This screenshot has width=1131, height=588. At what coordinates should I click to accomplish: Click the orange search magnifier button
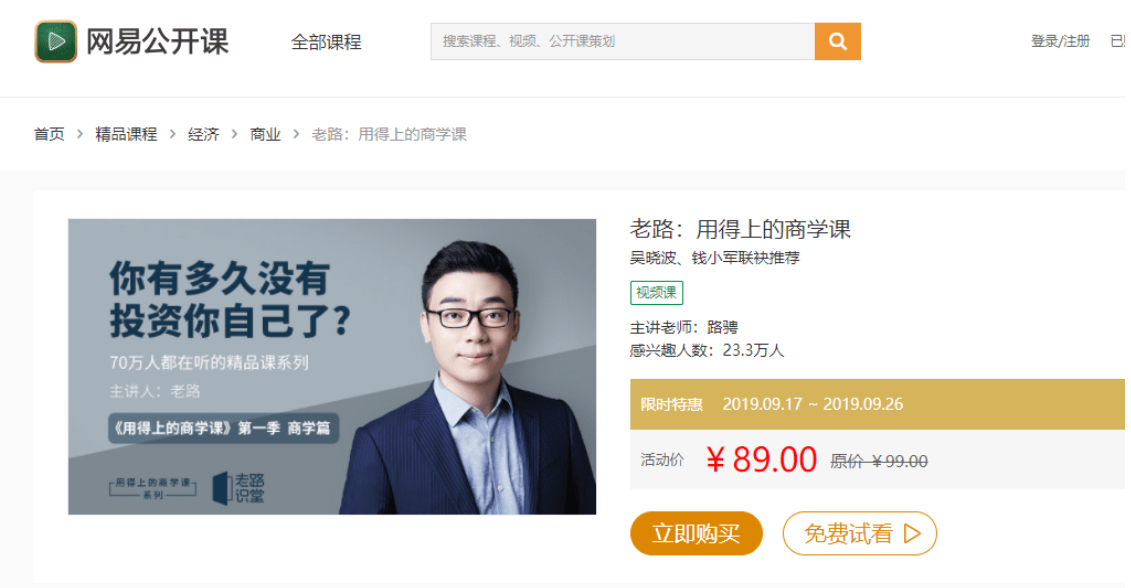click(837, 41)
